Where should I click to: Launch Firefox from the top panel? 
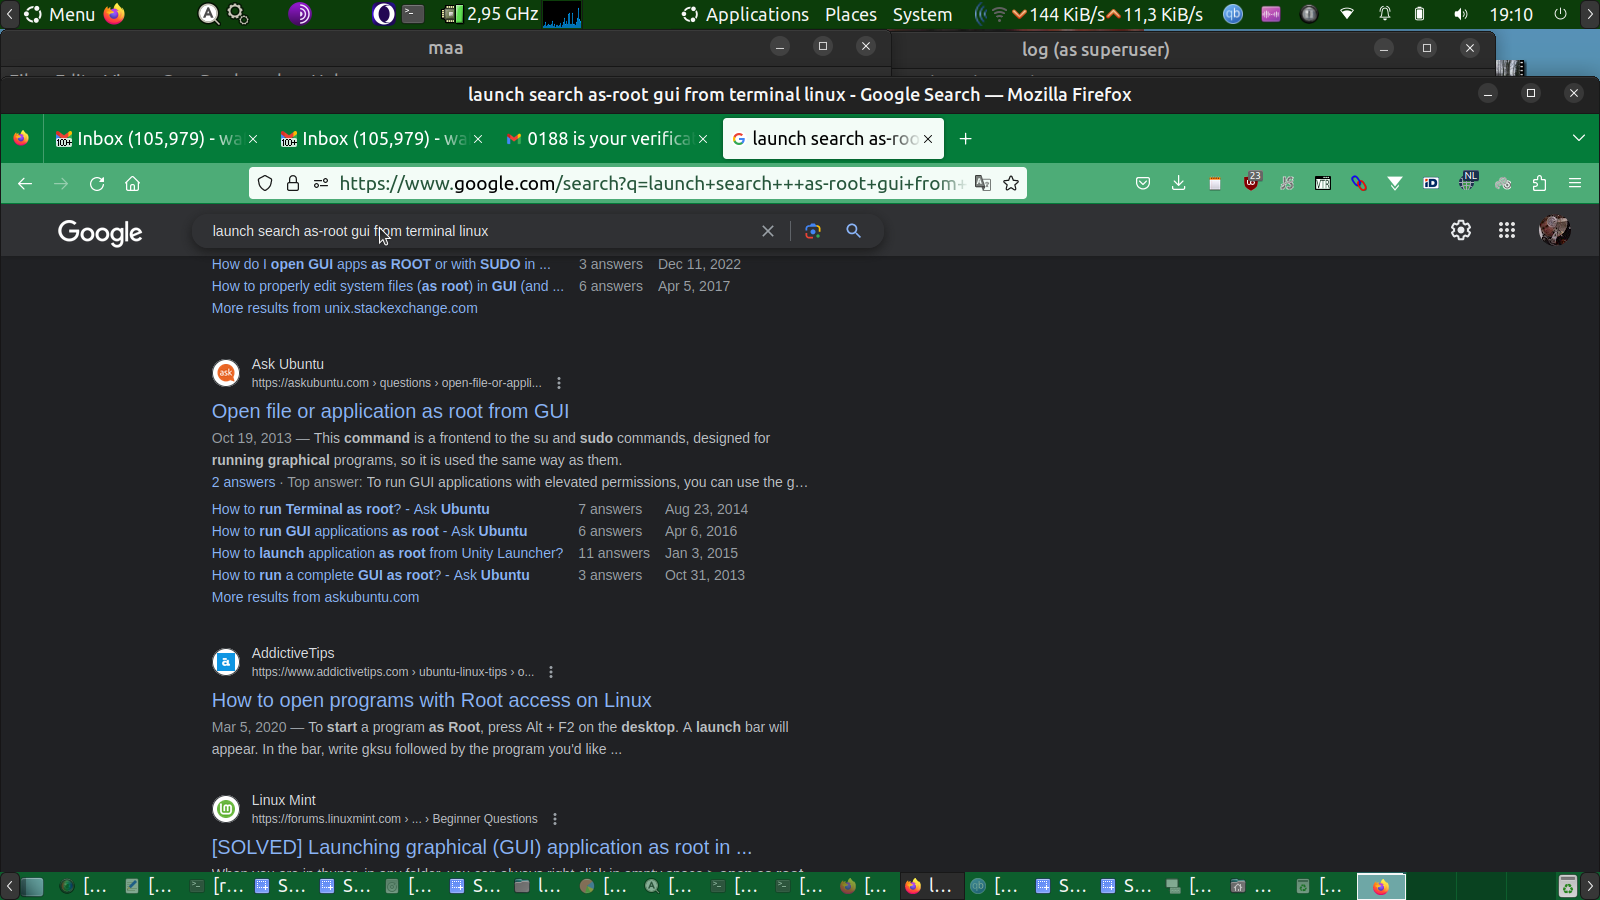coord(115,14)
